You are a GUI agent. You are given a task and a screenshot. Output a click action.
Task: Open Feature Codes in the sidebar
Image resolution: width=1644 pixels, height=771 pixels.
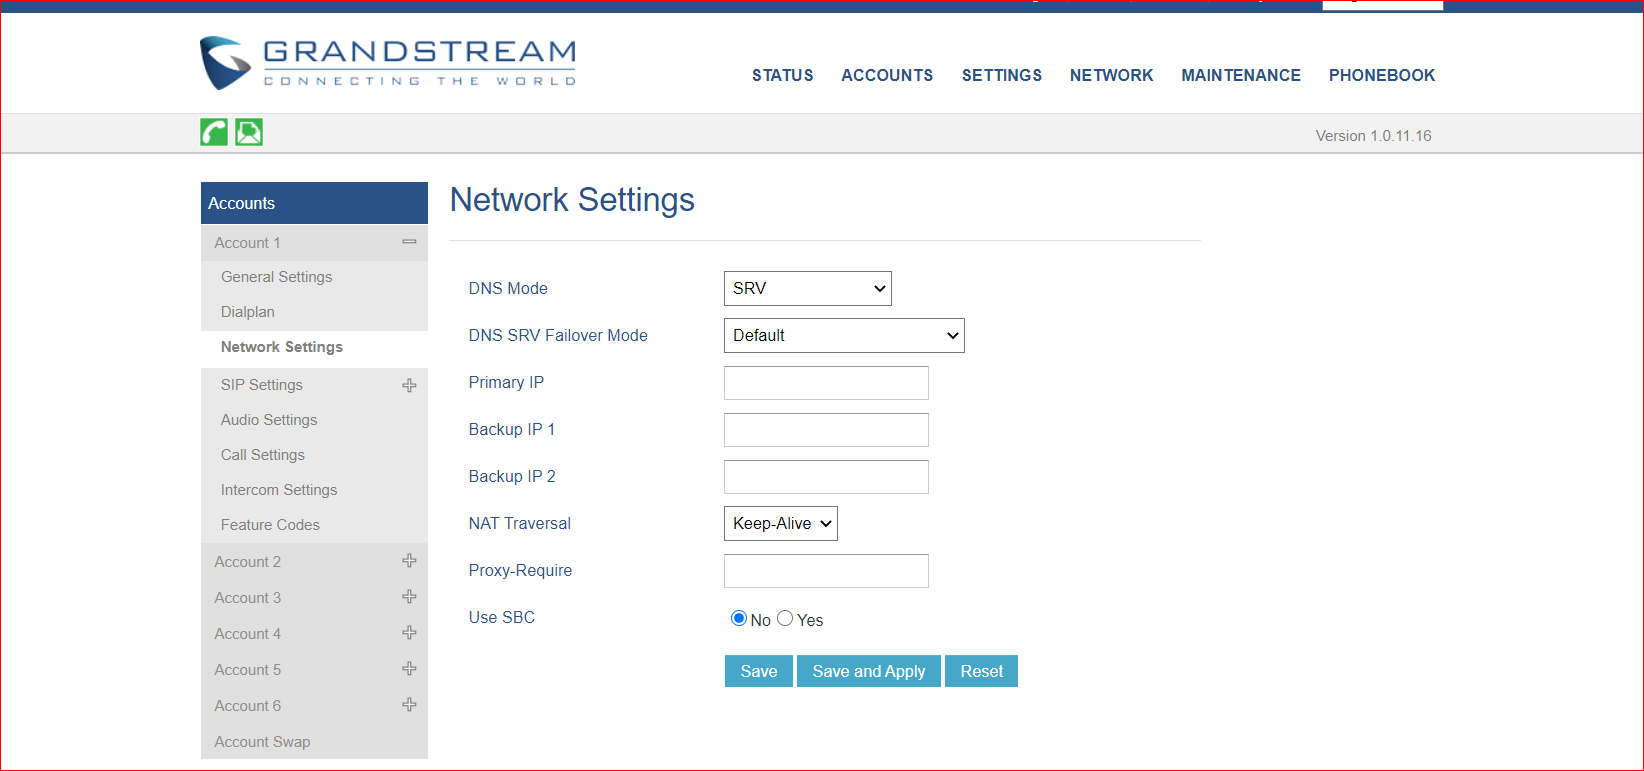(270, 525)
